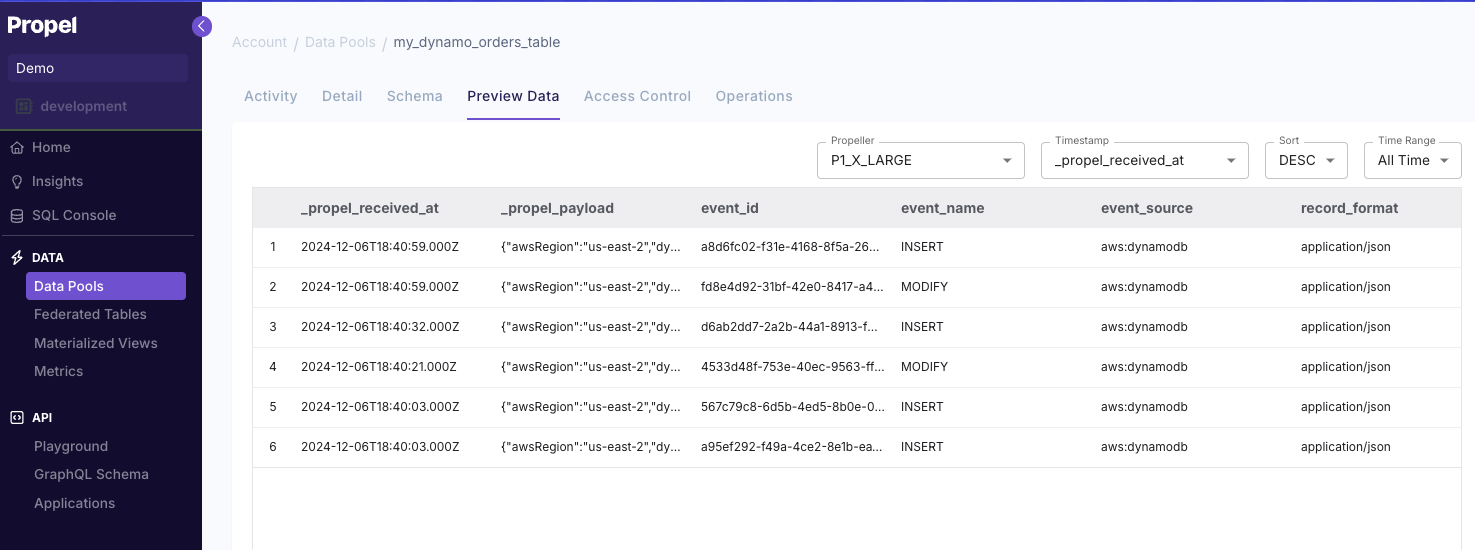
Task: Click MODIFY in row 2
Action: (924, 287)
